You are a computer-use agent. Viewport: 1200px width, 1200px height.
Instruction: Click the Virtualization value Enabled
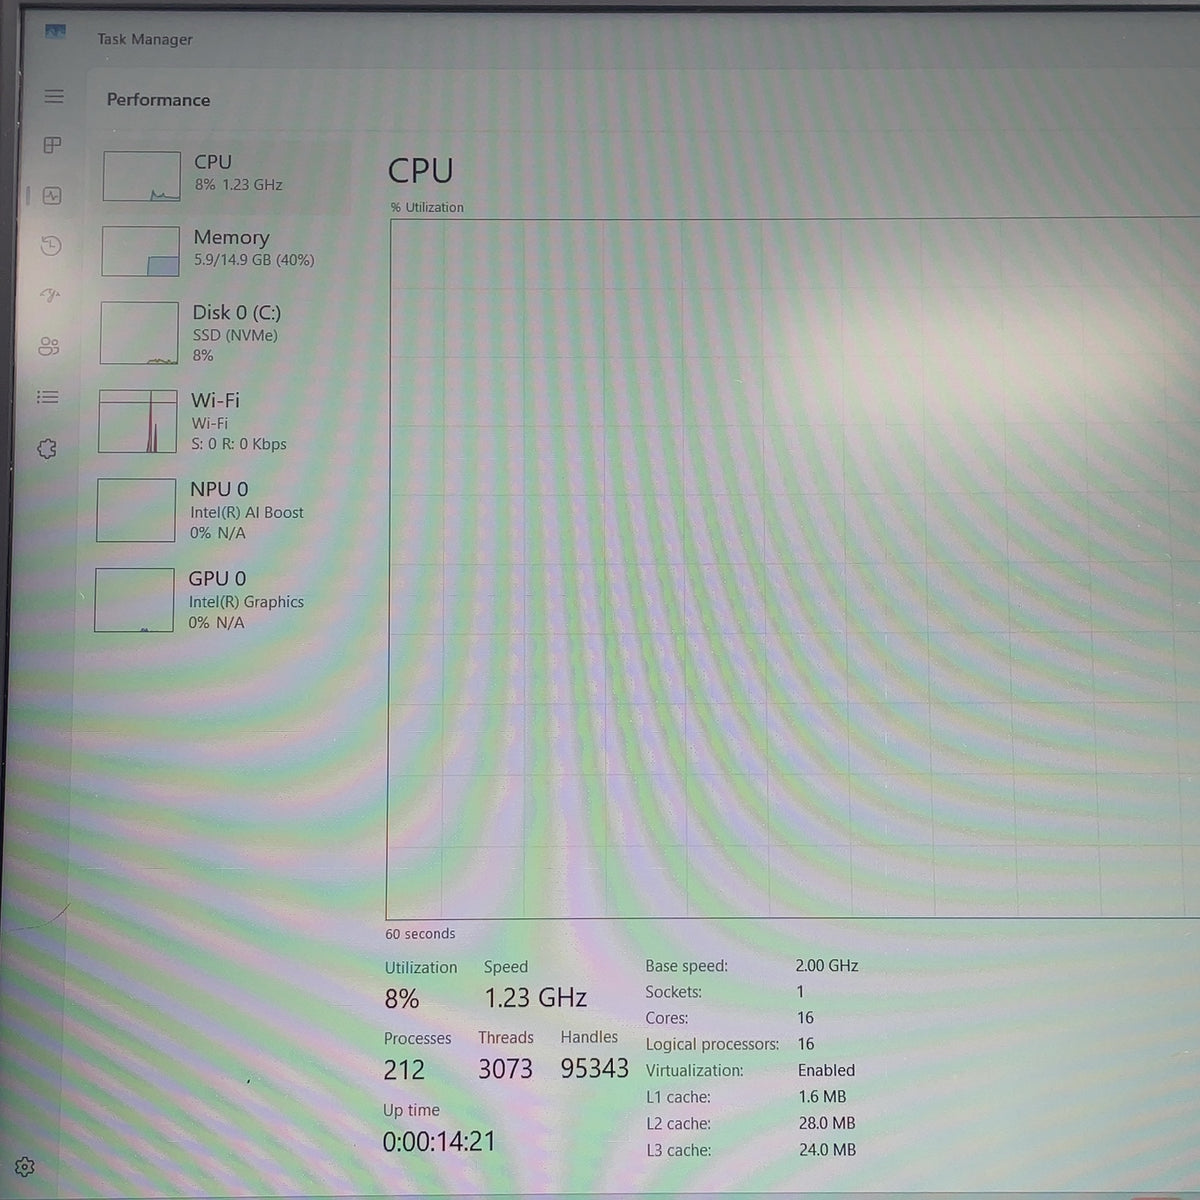click(826, 1070)
